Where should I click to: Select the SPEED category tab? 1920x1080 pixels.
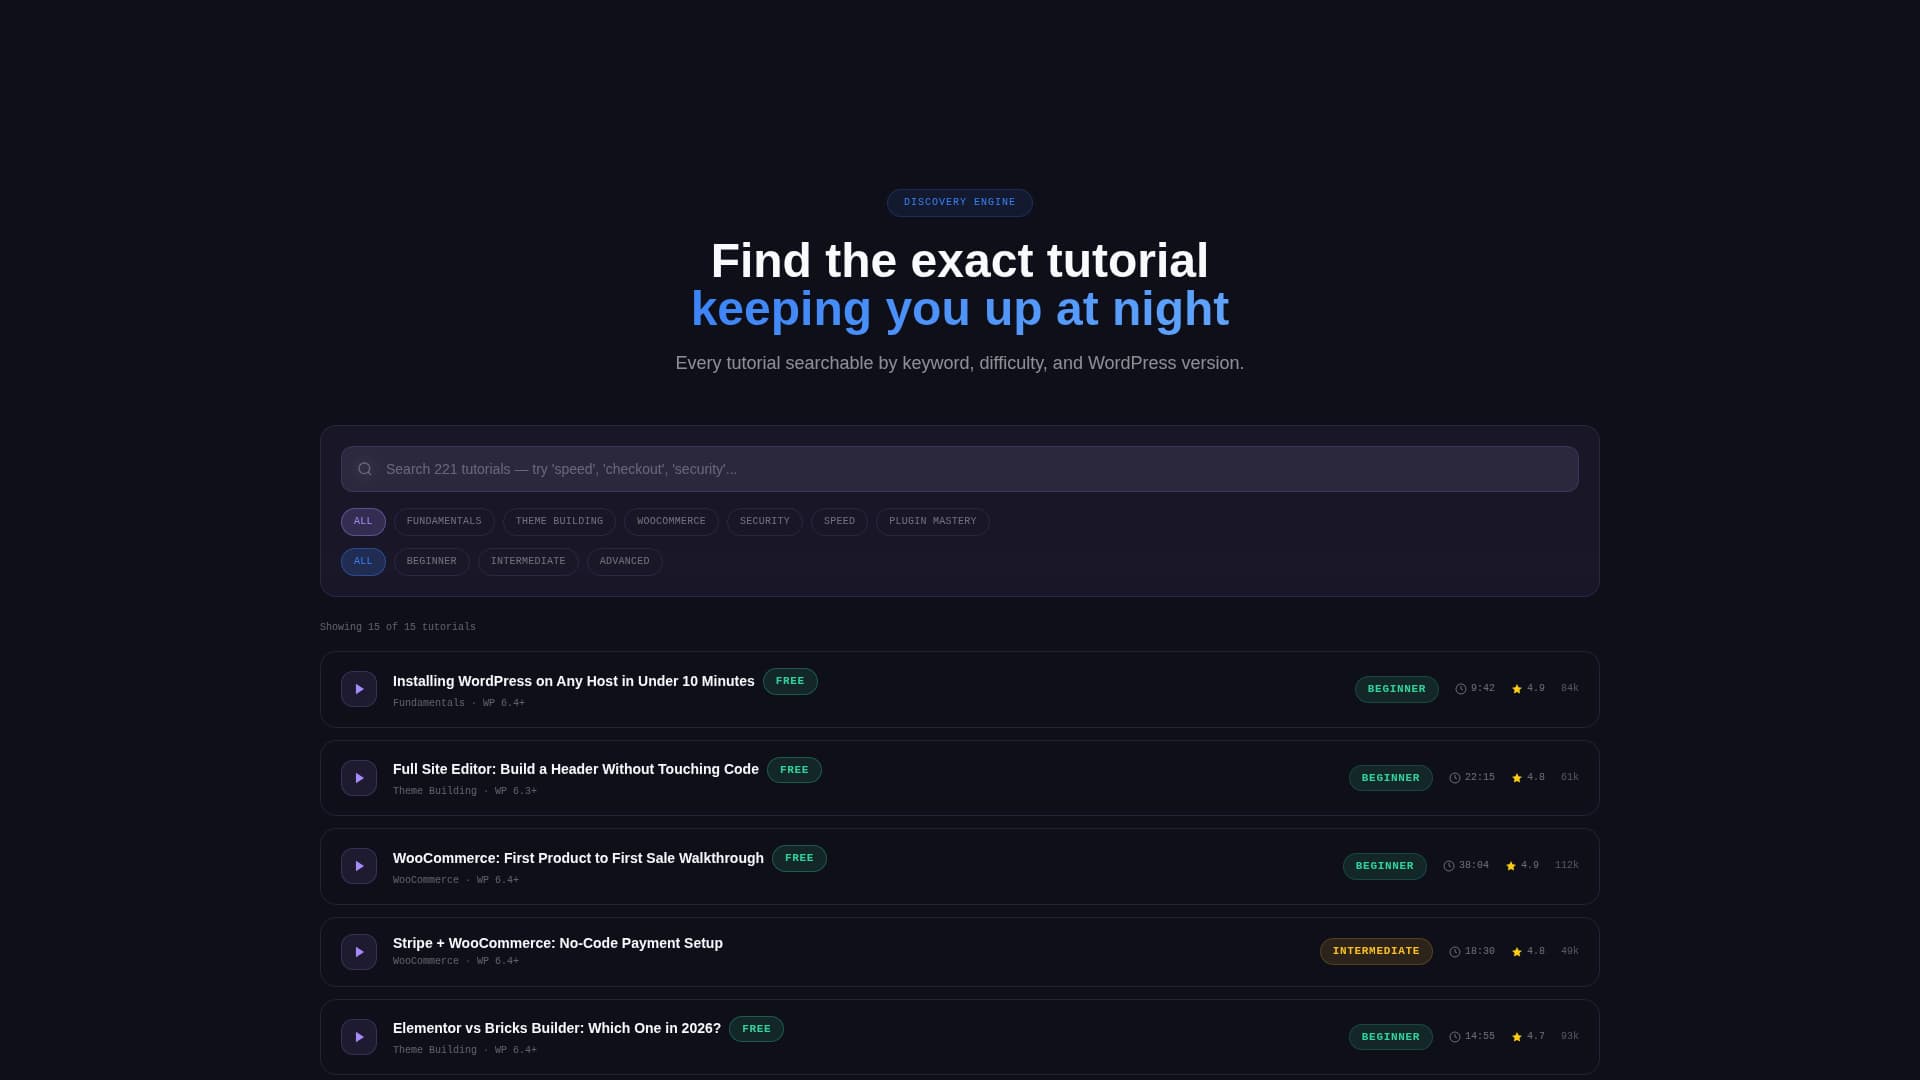[x=839, y=521]
